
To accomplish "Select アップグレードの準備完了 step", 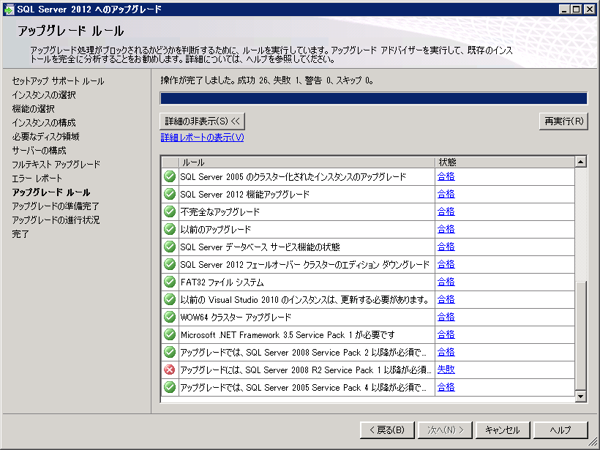I will tap(55, 206).
